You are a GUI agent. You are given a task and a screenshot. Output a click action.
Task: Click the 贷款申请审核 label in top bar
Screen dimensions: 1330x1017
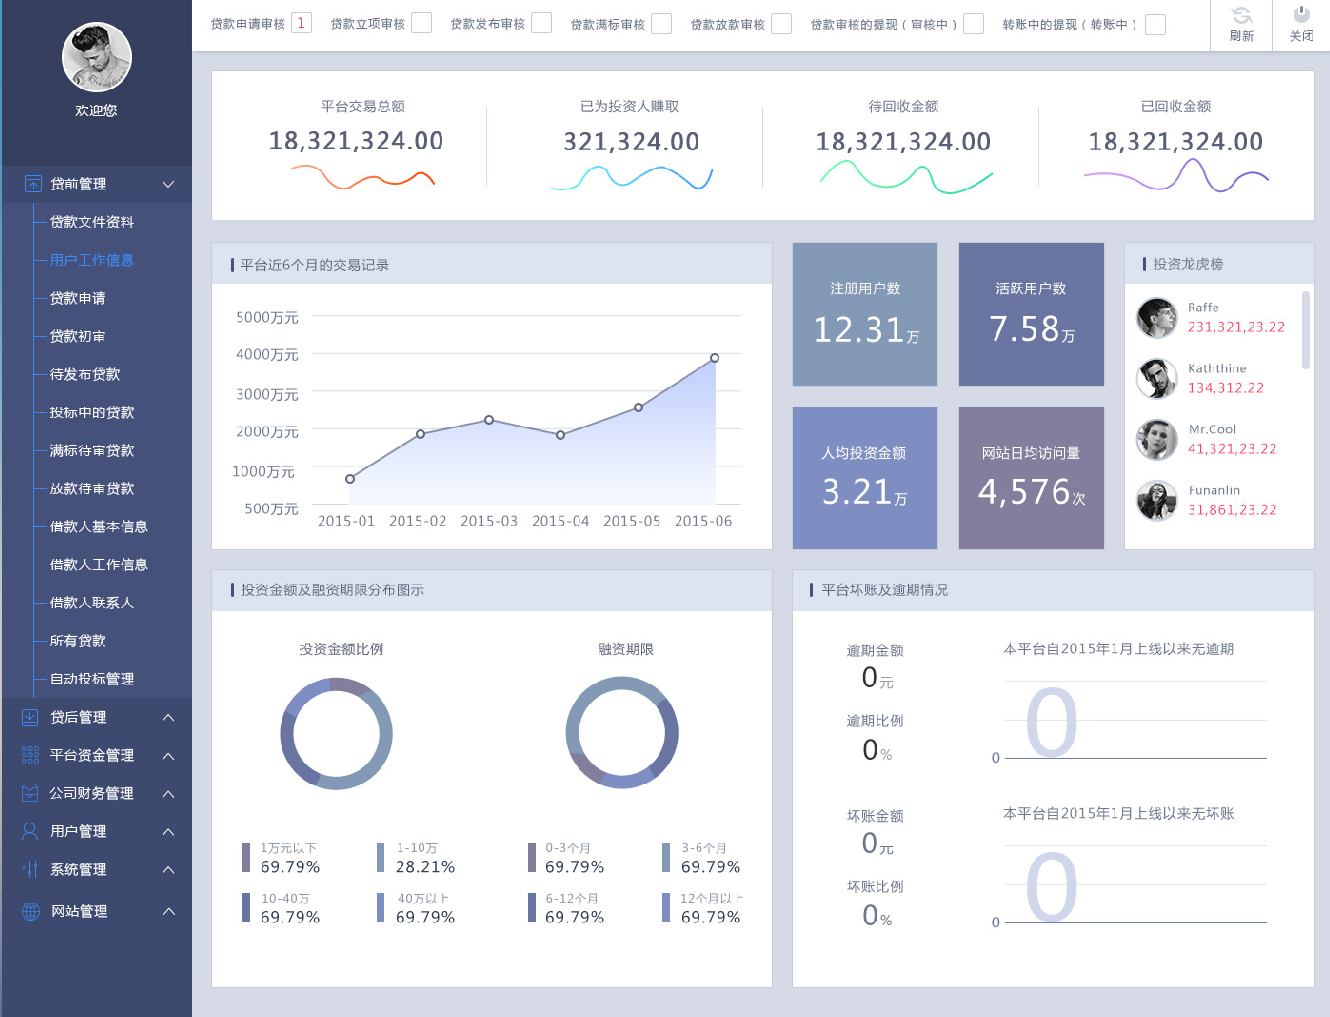pos(248,24)
